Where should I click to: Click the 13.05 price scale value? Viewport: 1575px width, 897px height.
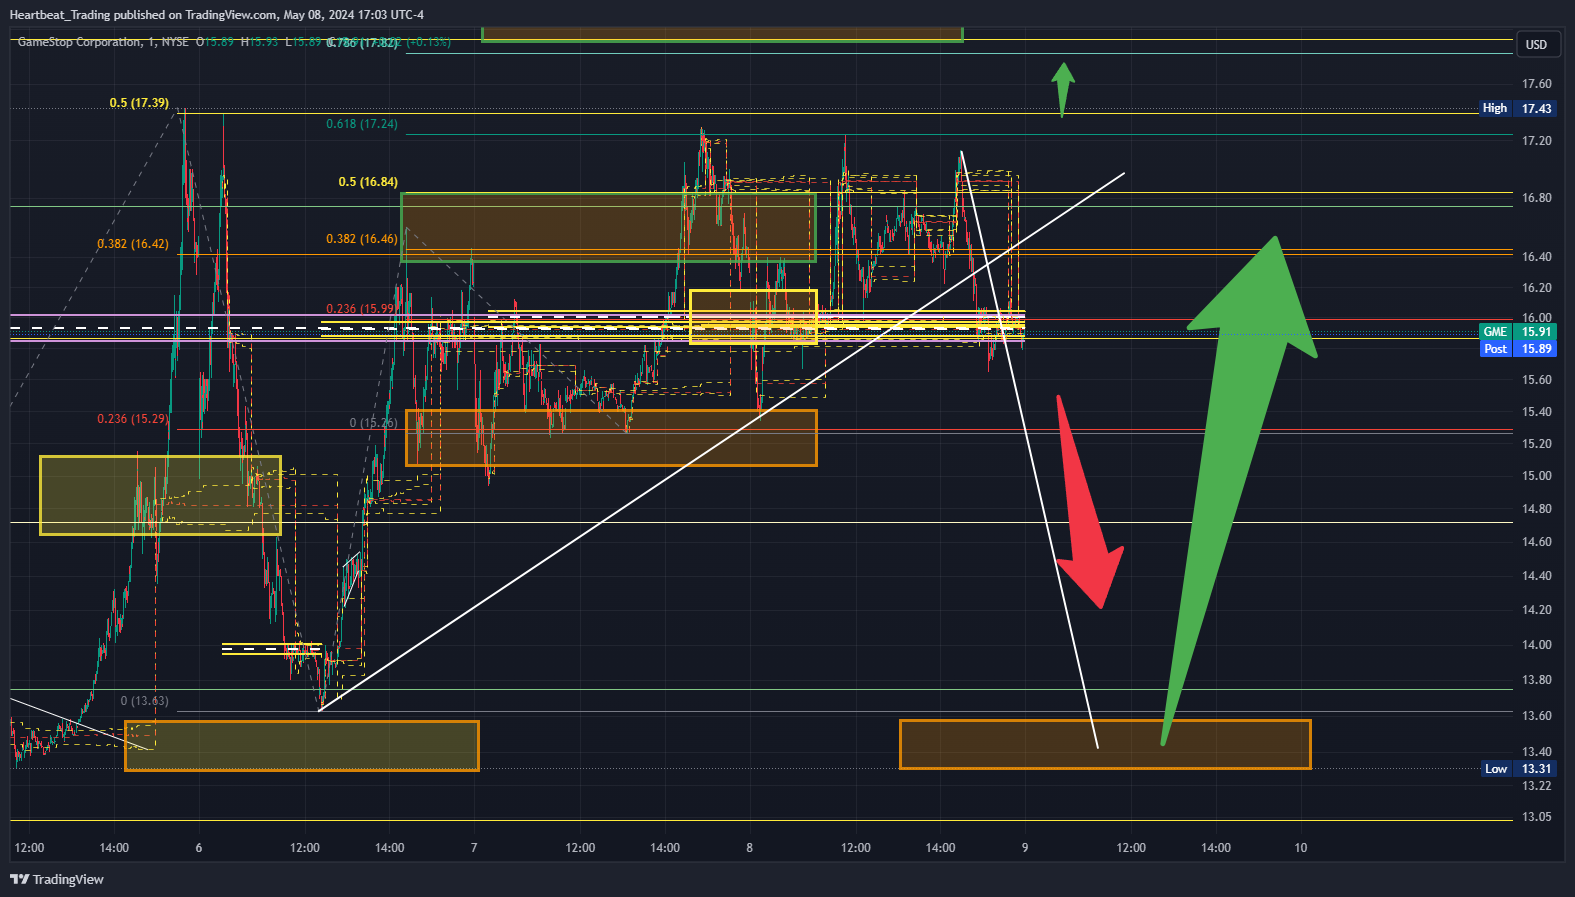tap(1537, 817)
